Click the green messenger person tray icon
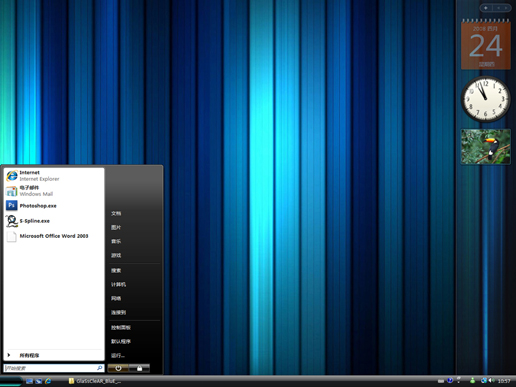Image resolution: width=516 pixels, height=387 pixels. point(472,380)
